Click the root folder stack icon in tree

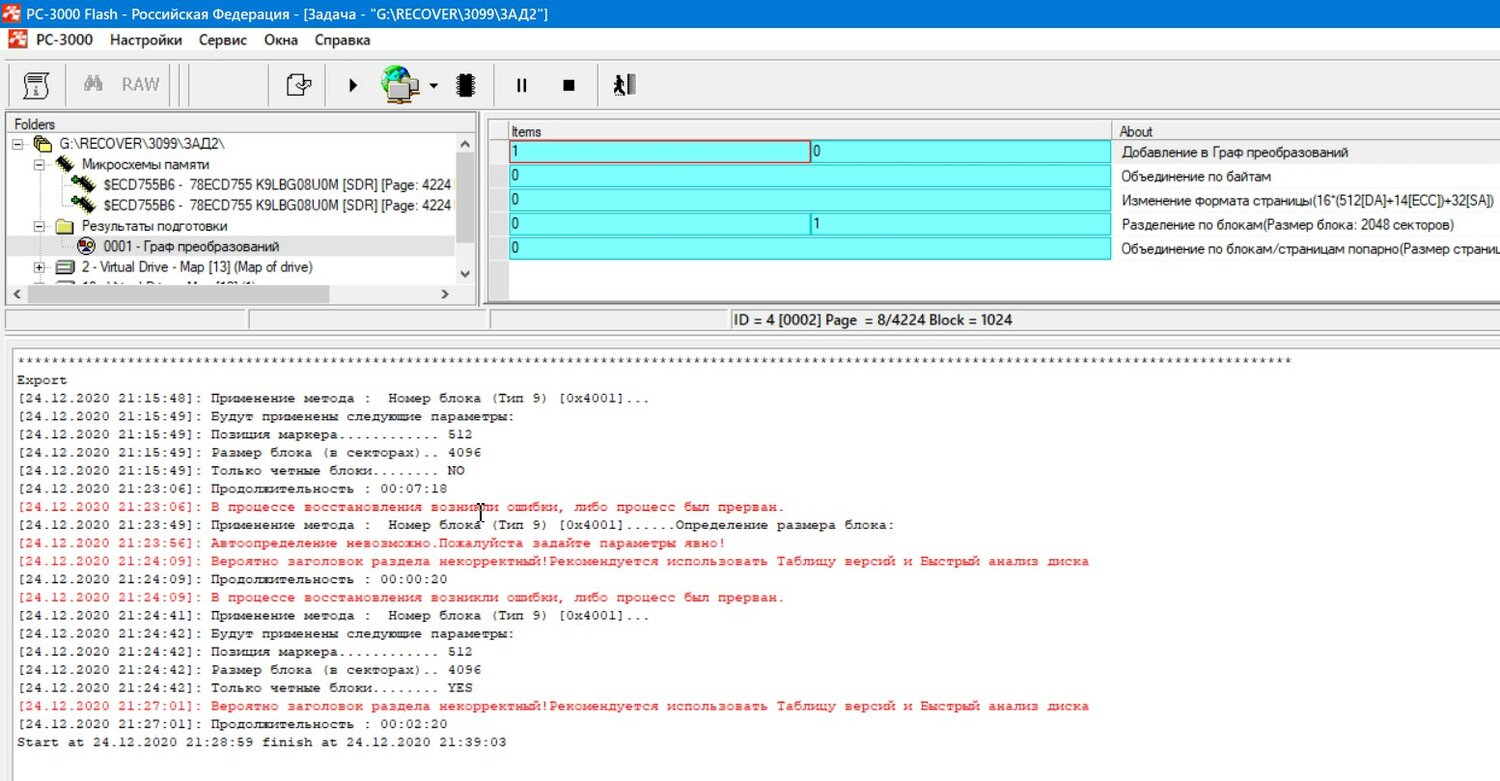(43, 144)
